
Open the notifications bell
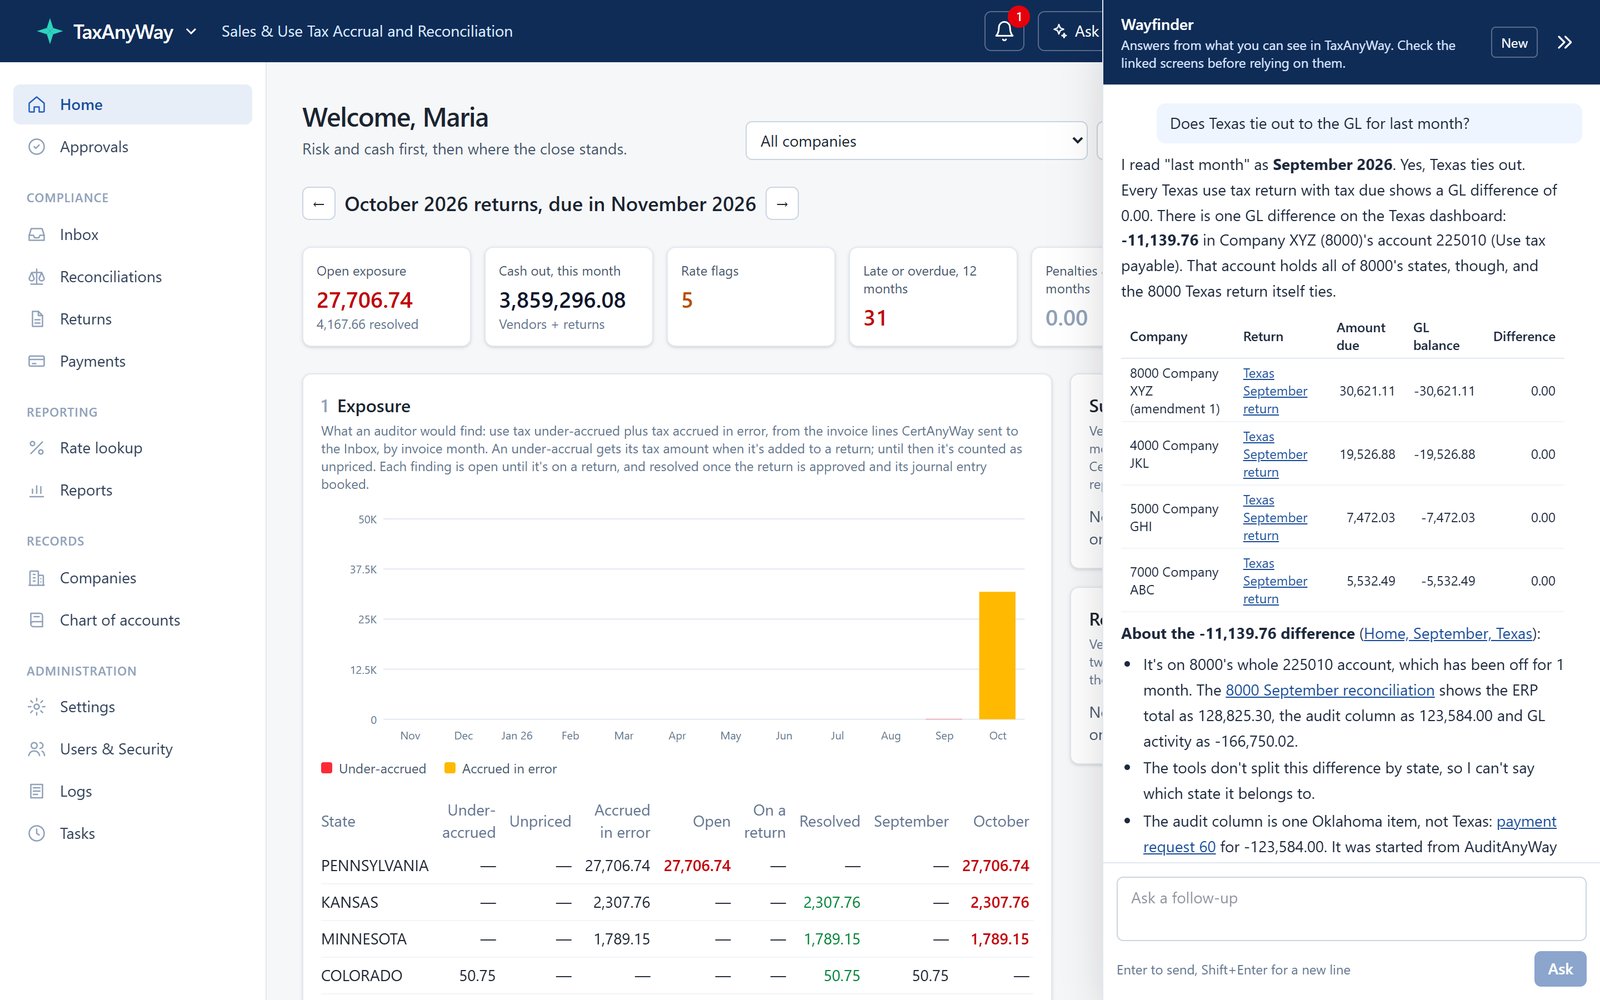pyautogui.click(x=1004, y=31)
